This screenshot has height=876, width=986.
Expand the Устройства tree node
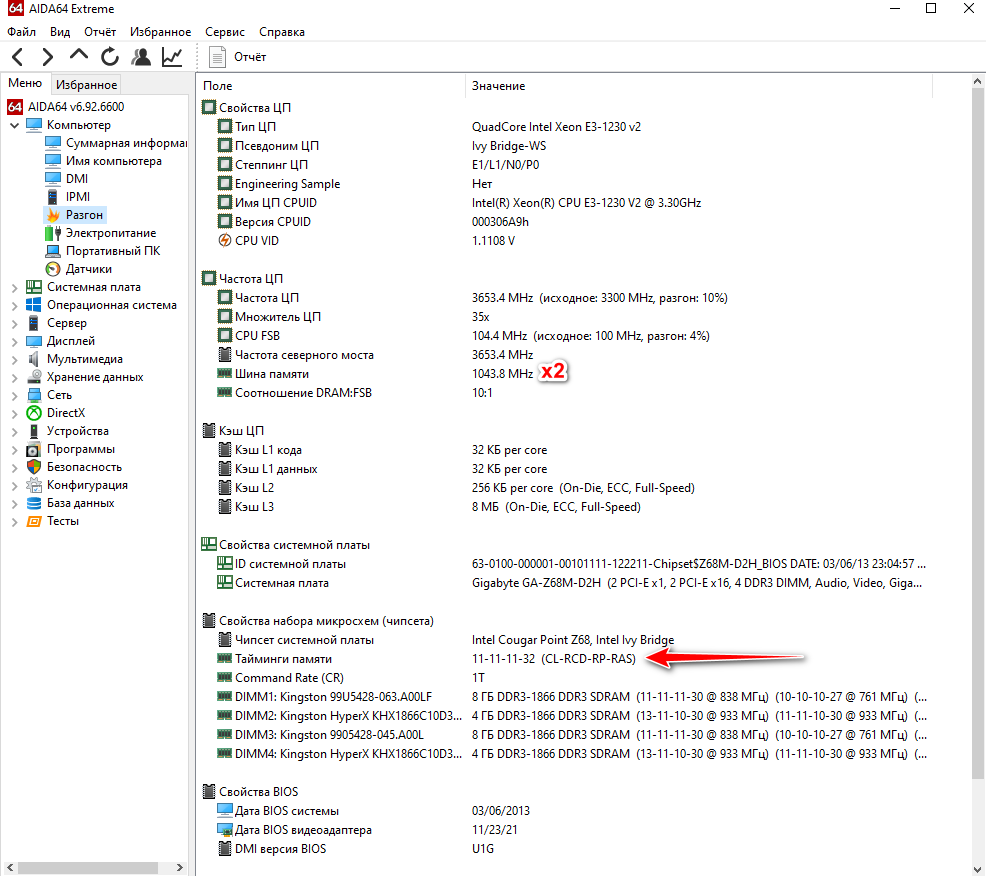coord(14,432)
